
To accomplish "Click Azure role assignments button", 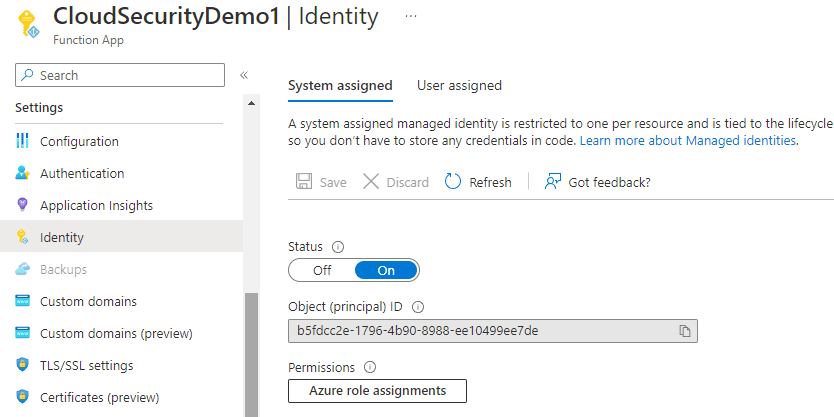I will click(378, 391).
